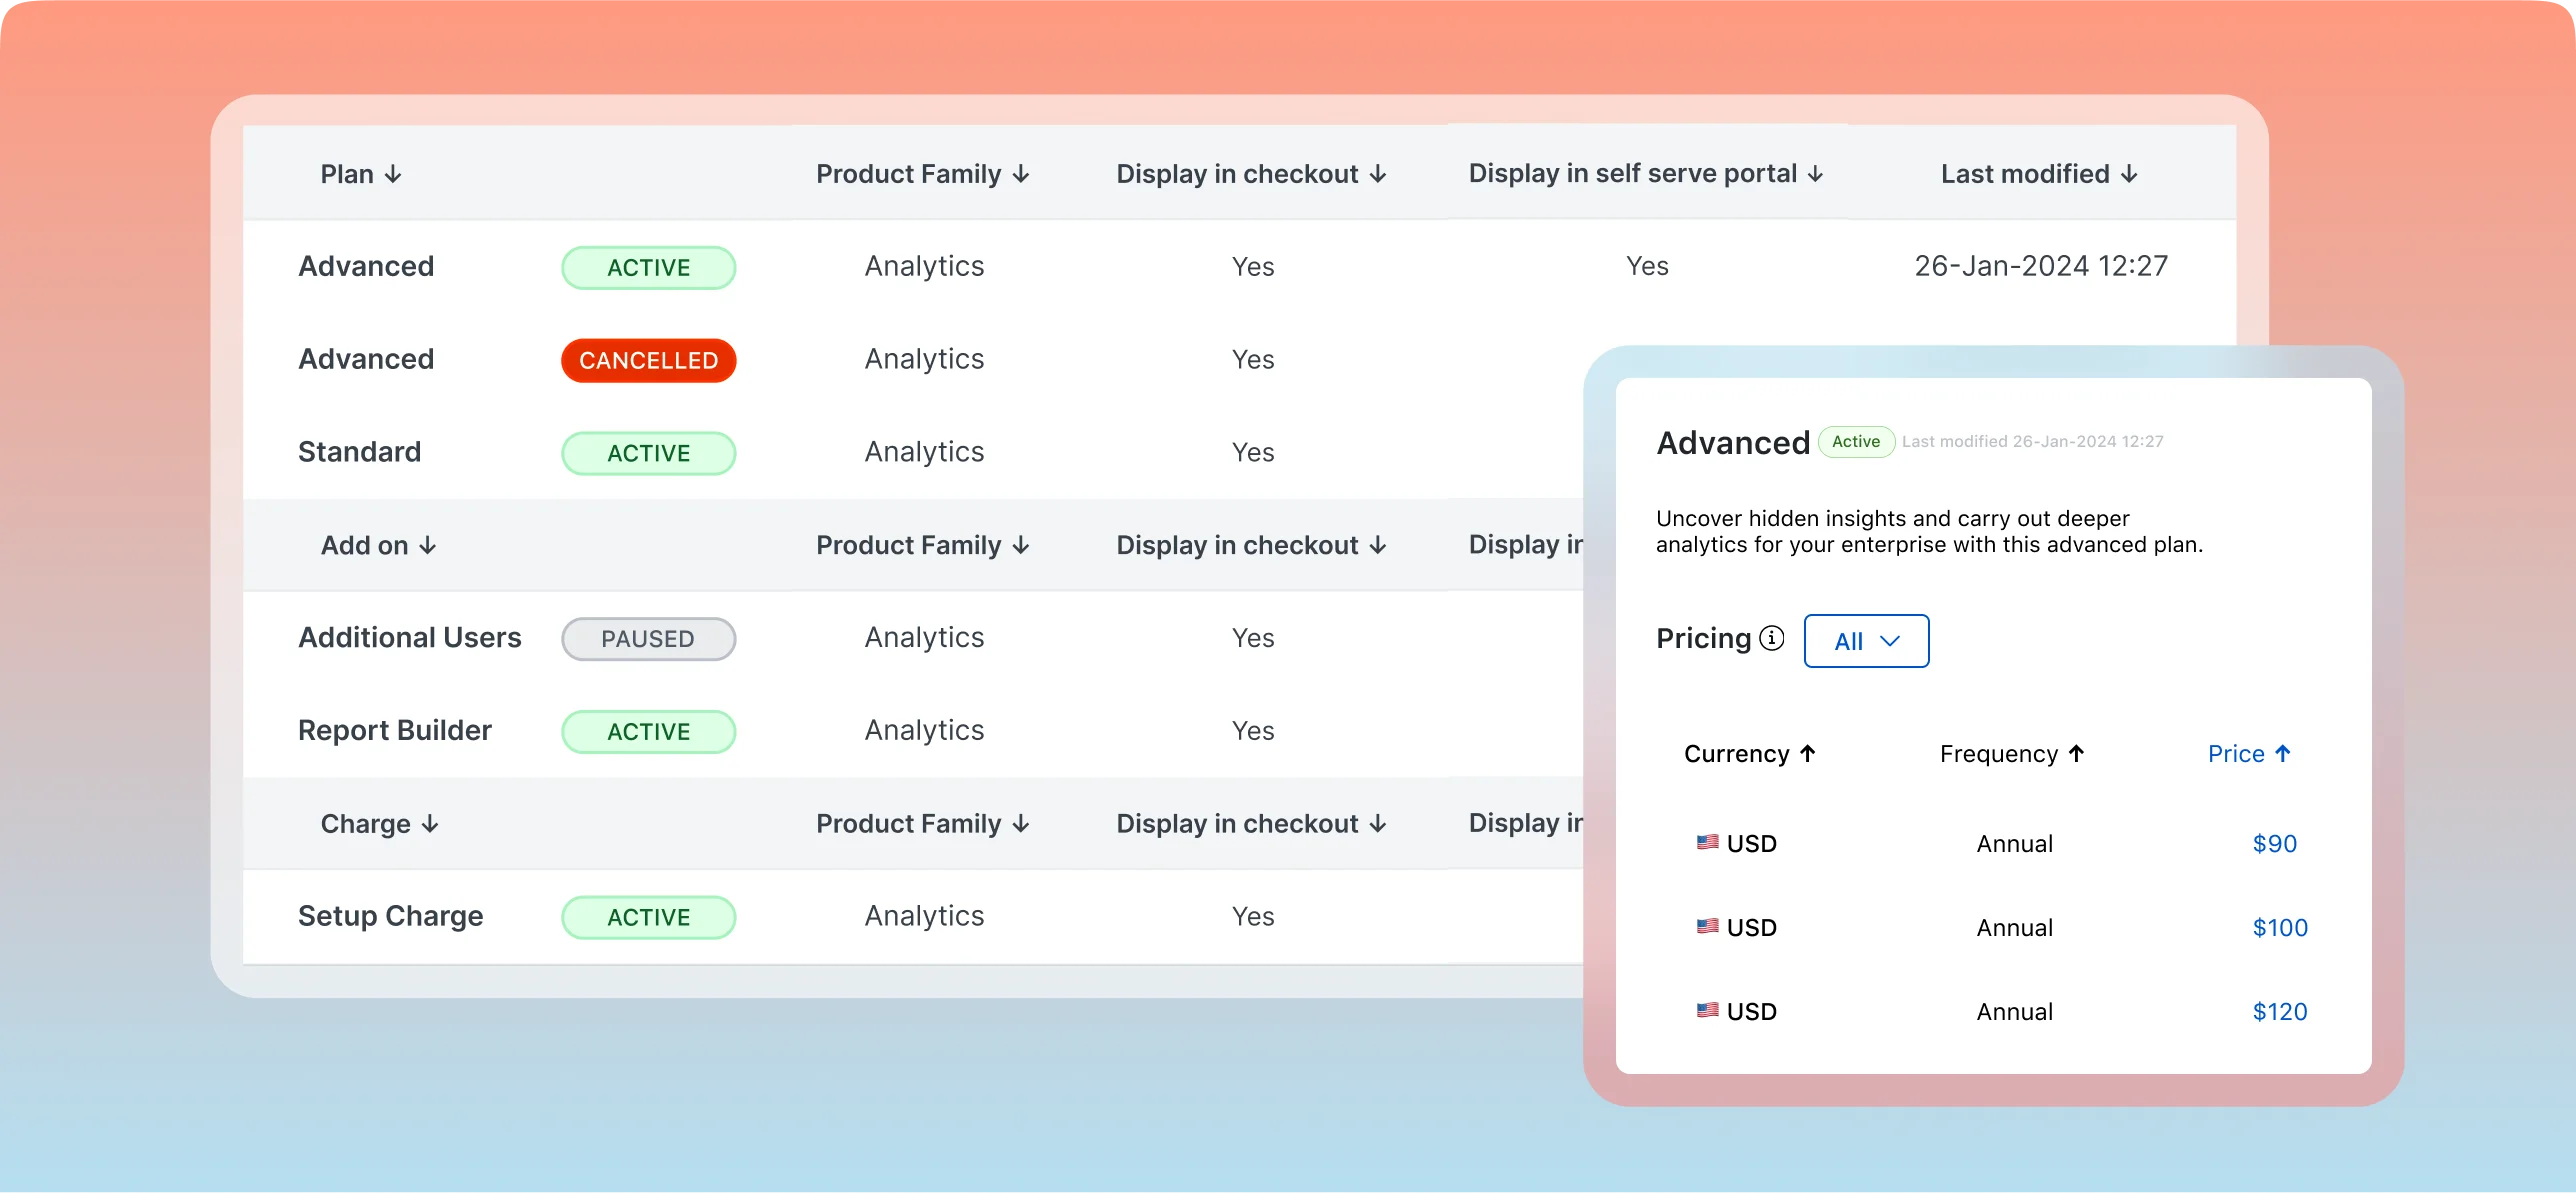Click the Active tag beside Advanced title
This screenshot has width=2576, height=1193.
pos(1855,442)
